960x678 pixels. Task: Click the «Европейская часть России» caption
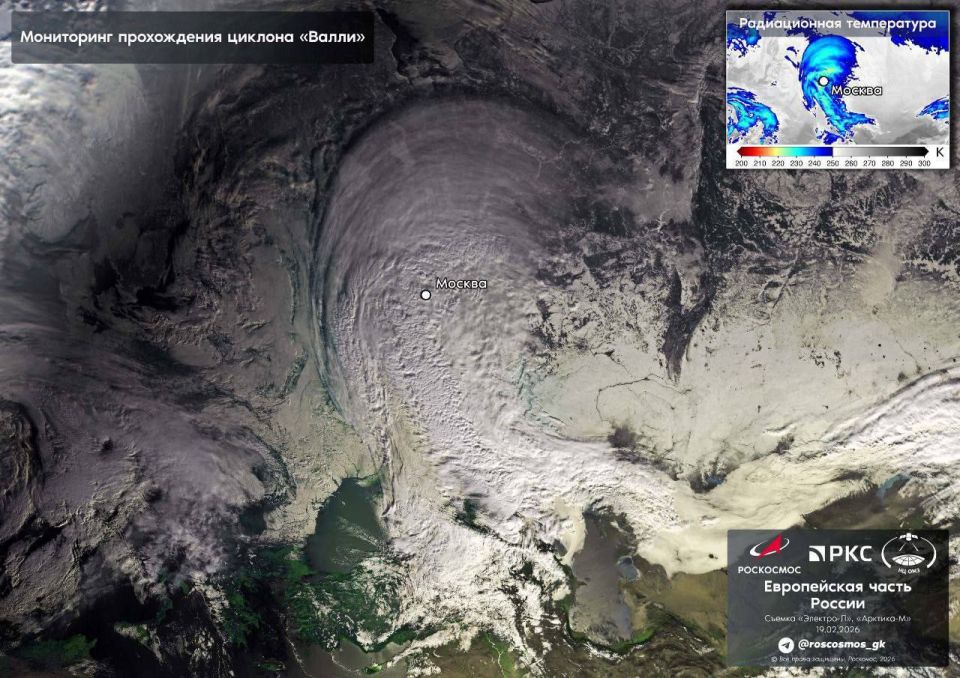tap(837, 594)
